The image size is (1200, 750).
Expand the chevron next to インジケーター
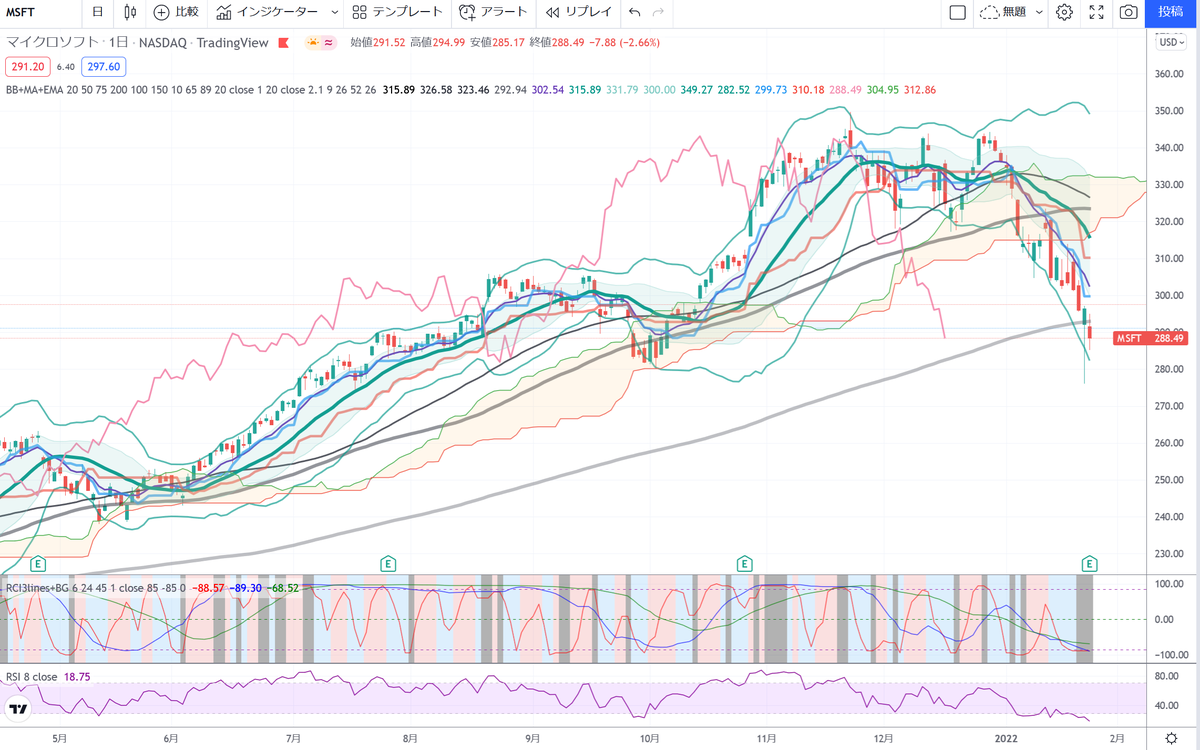pos(333,12)
